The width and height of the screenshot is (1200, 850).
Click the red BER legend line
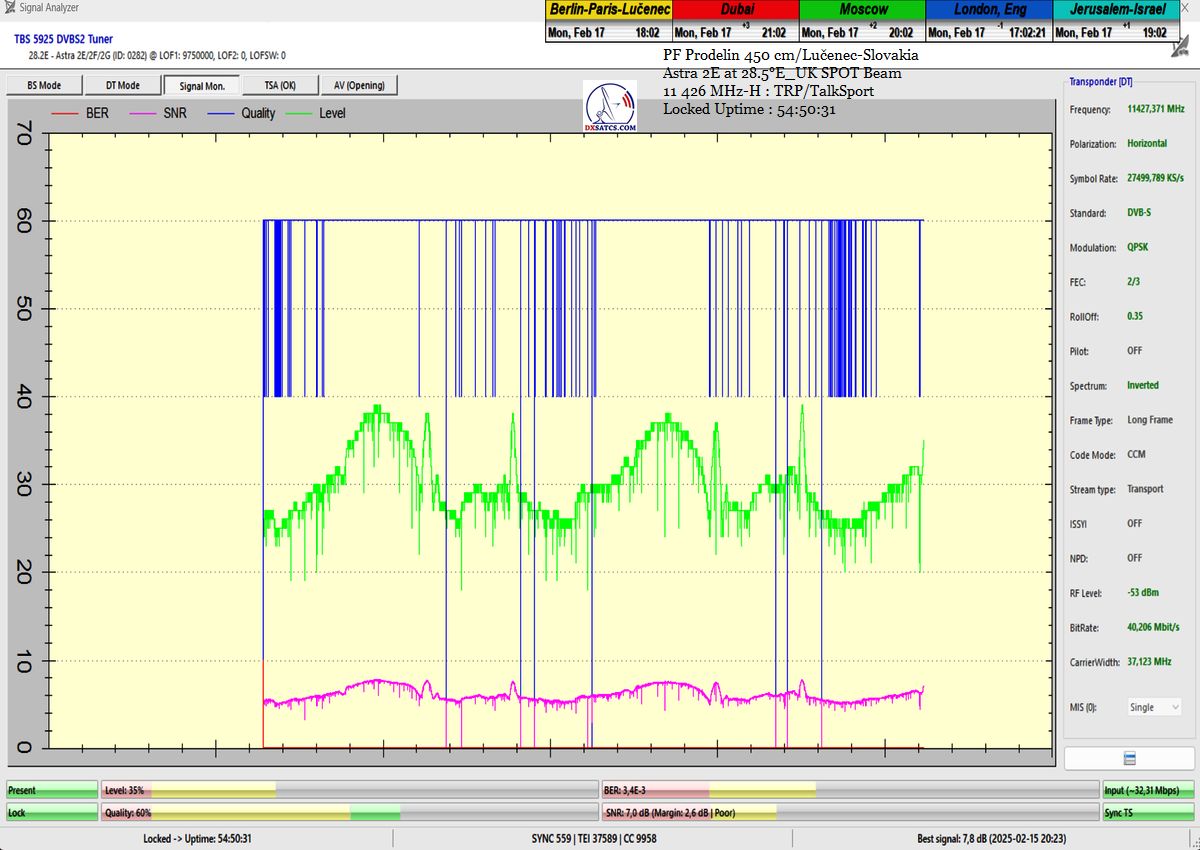pos(65,113)
